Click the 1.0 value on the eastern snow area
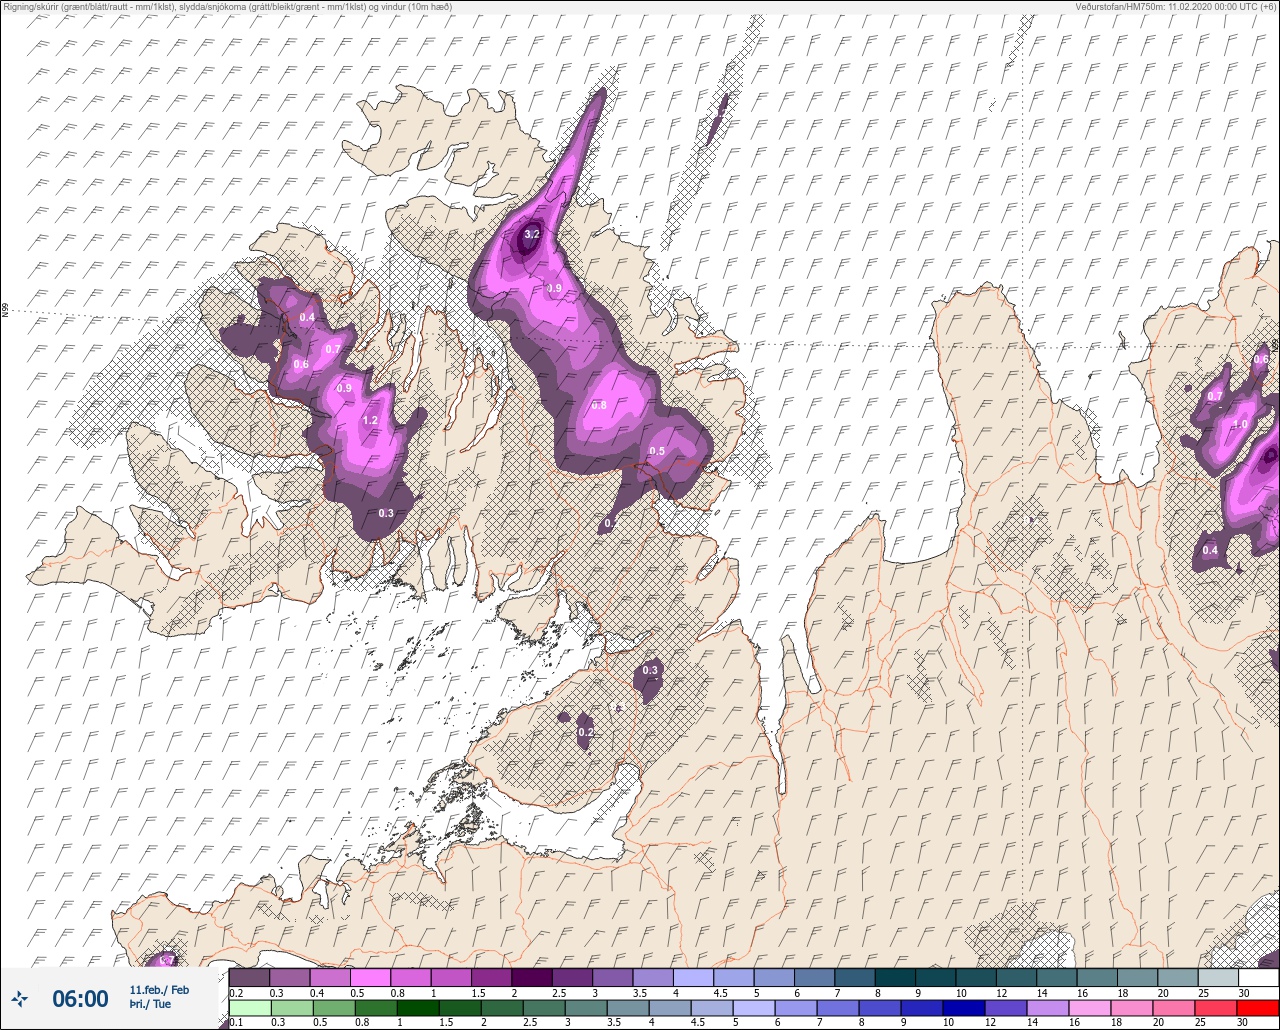The height and width of the screenshot is (1030, 1280). tap(1240, 424)
